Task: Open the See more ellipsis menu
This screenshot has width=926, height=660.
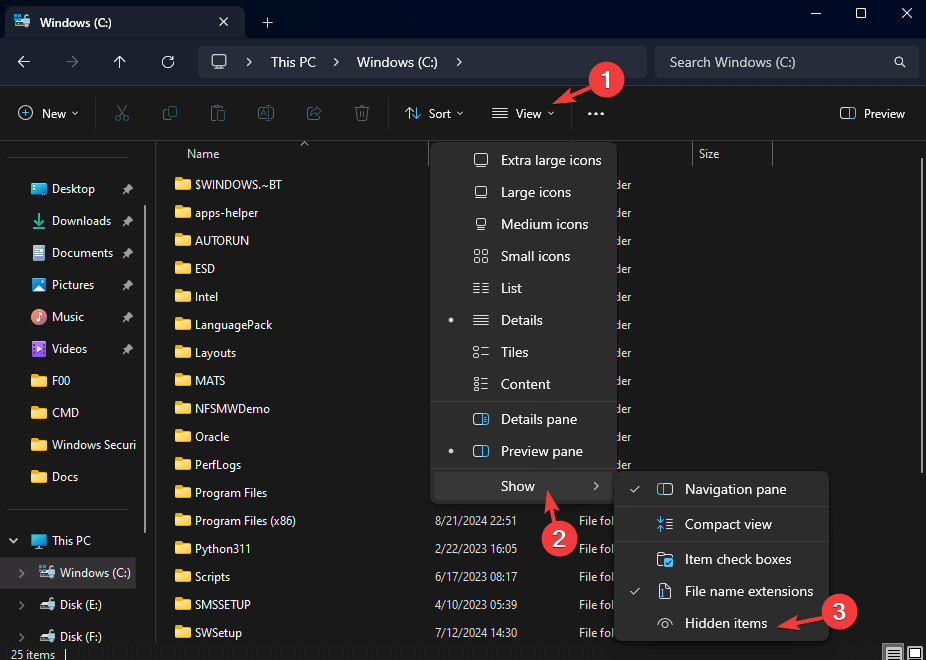Action: tap(596, 113)
